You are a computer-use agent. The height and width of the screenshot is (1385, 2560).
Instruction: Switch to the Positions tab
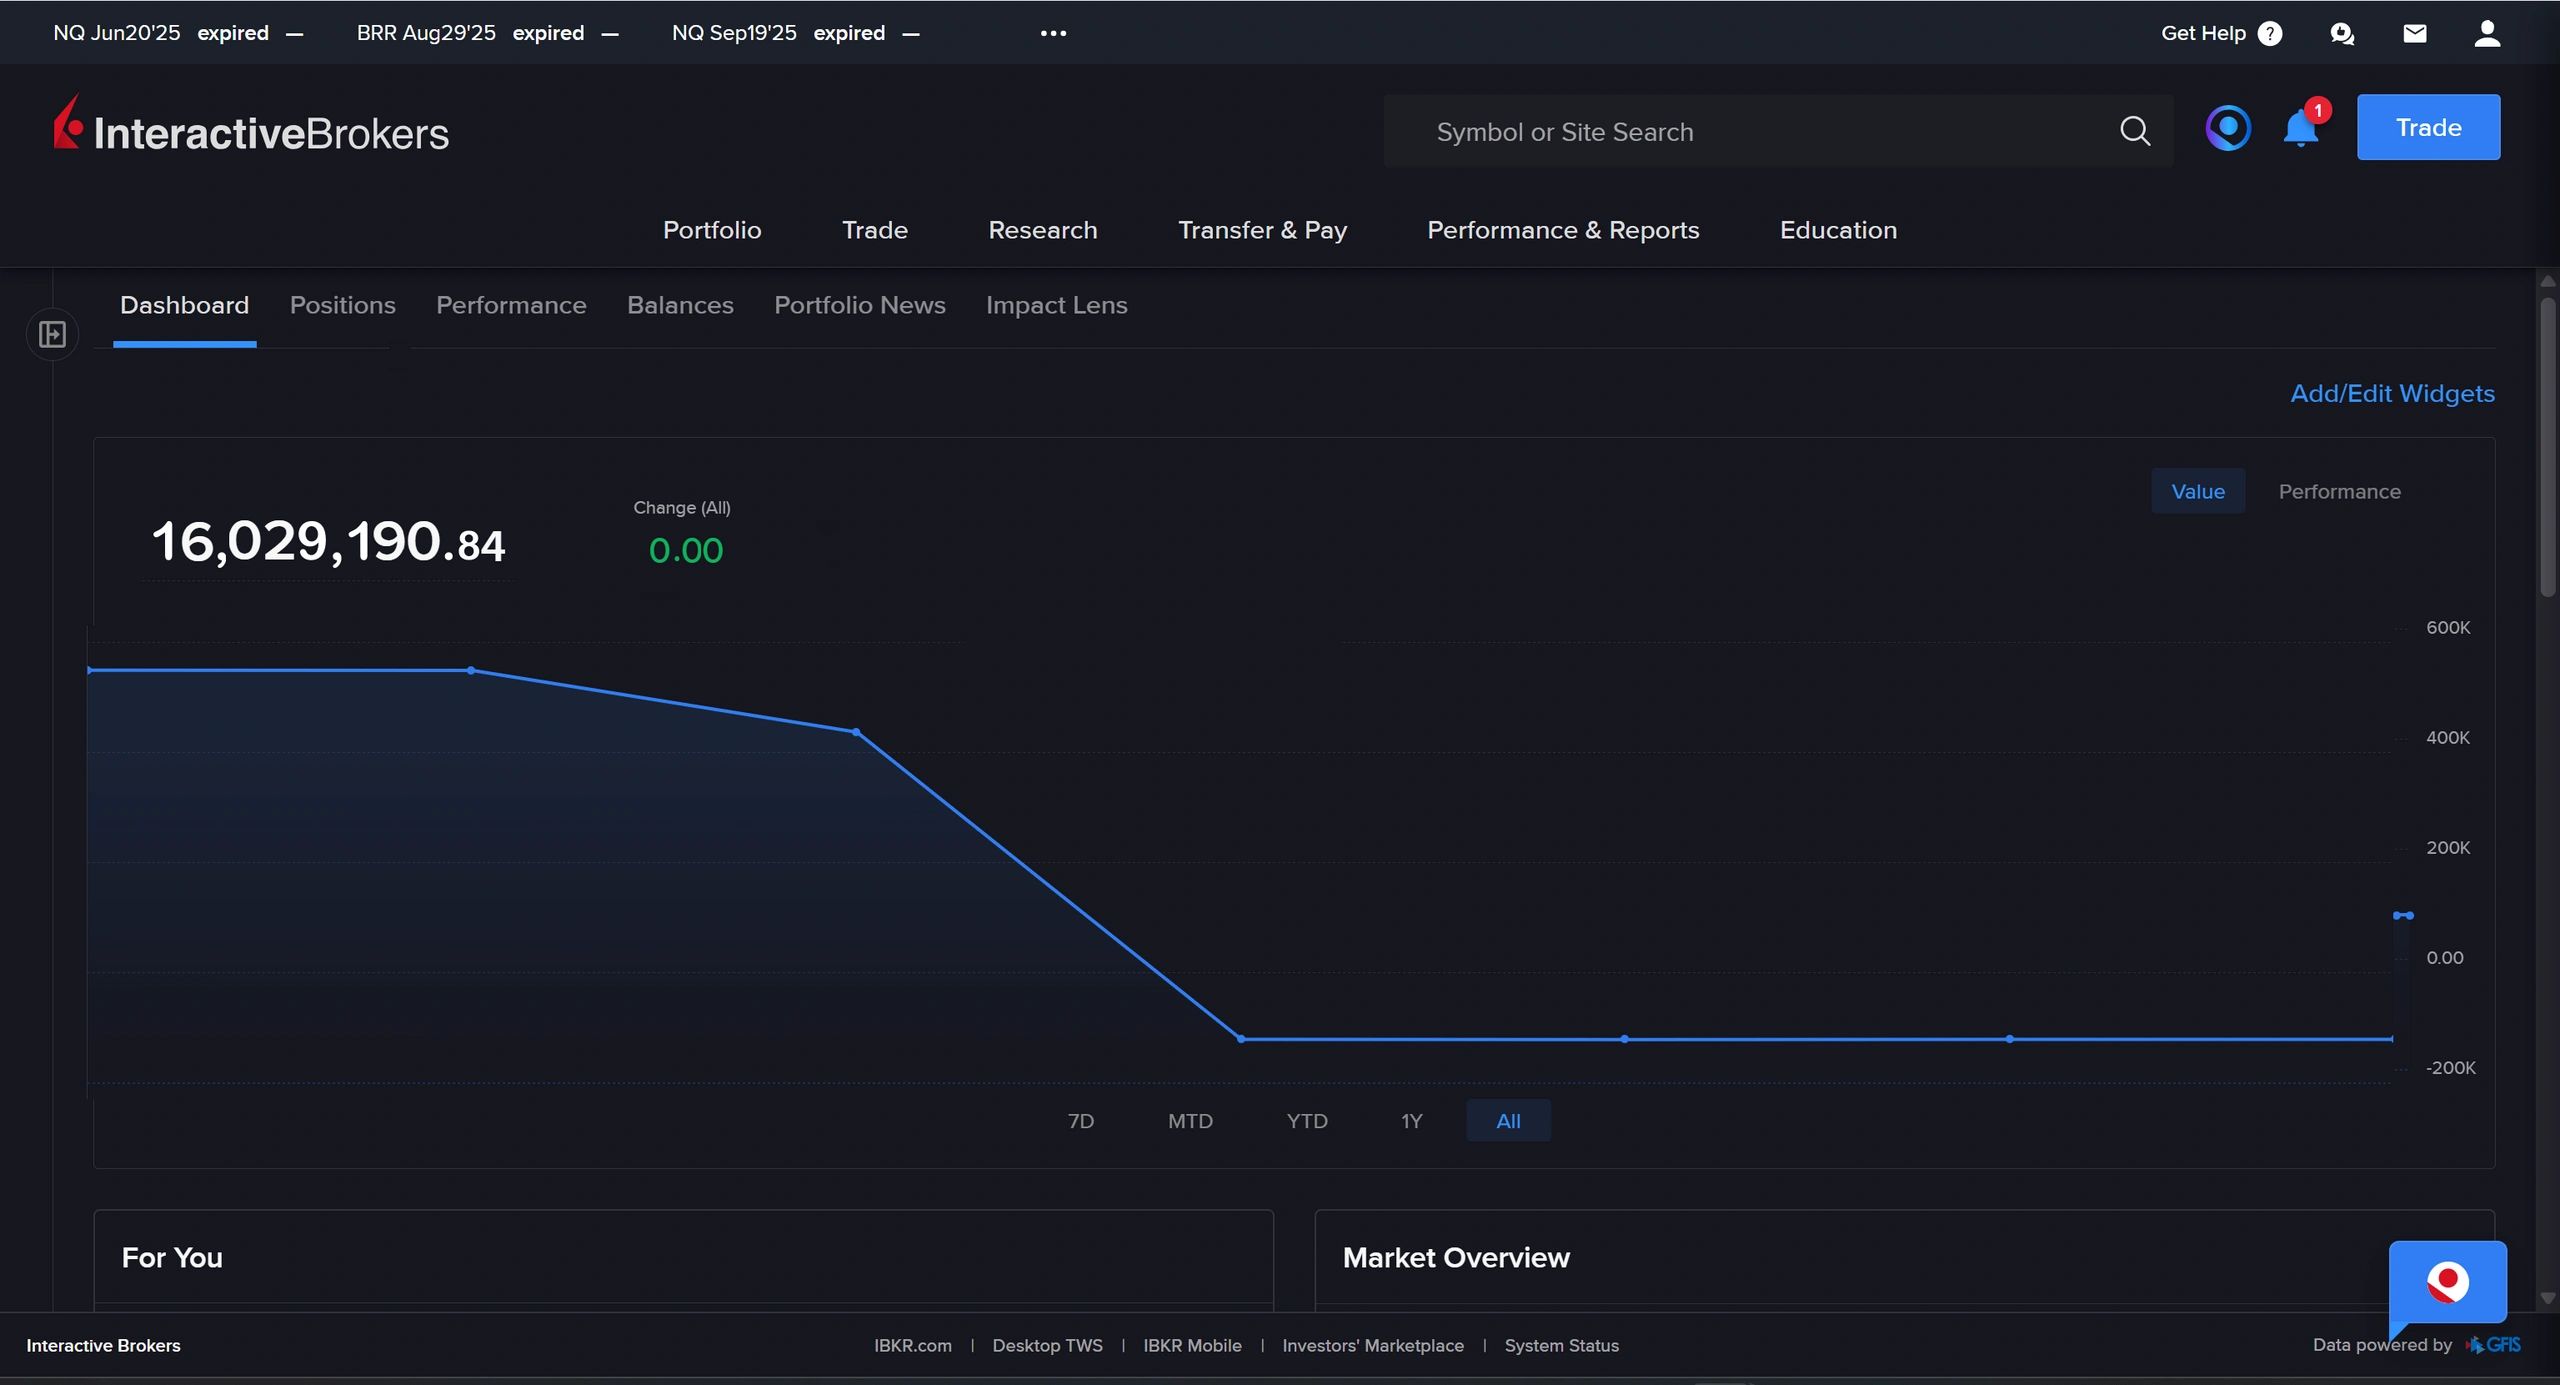[x=342, y=305]
